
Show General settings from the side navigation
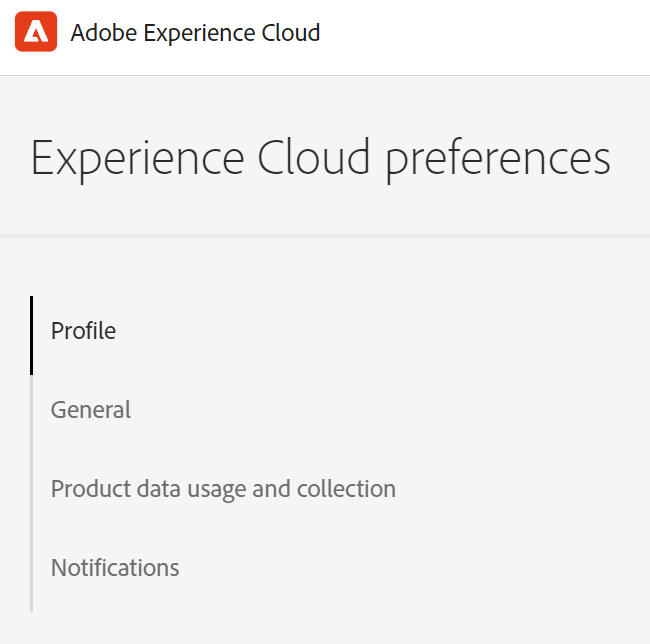click(x=91, y=409)
